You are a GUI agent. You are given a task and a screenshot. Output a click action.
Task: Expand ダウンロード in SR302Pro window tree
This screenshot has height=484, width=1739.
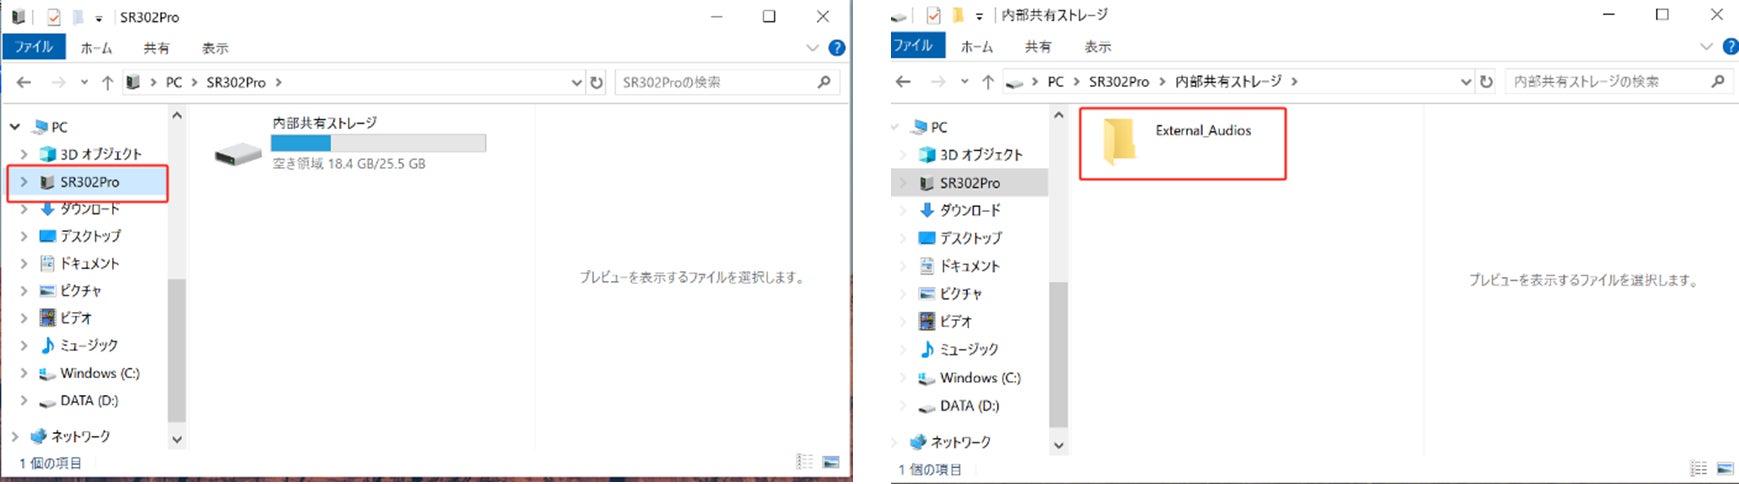(x=24, y=209)
